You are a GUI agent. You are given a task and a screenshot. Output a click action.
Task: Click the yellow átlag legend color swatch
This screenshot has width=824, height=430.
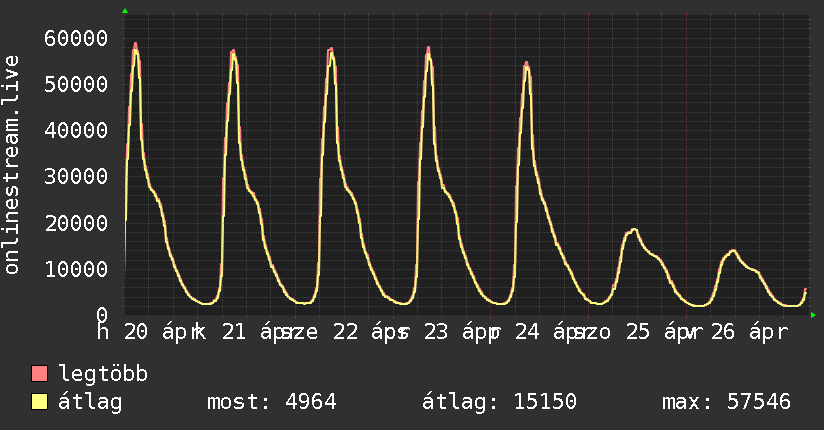pyautogui.click(x=39, y=401)
